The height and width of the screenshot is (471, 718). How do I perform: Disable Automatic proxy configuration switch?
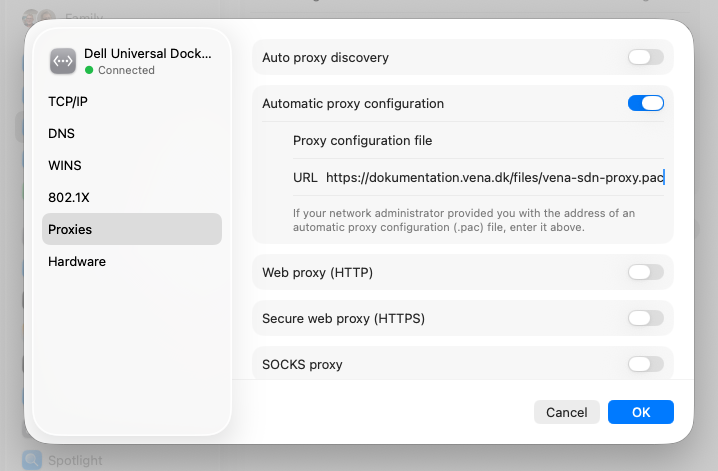(646, 103)
